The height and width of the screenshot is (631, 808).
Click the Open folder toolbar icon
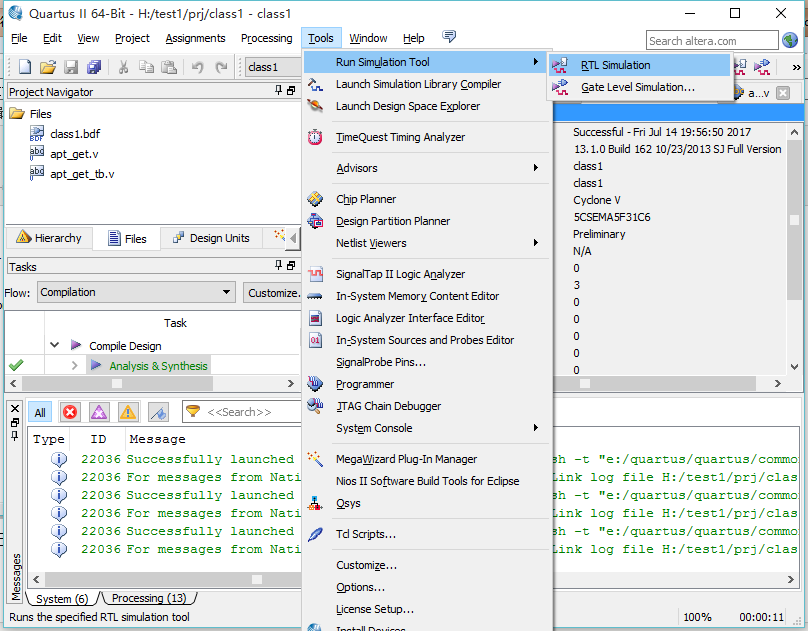pyautogui.click(x=47, y=66)
